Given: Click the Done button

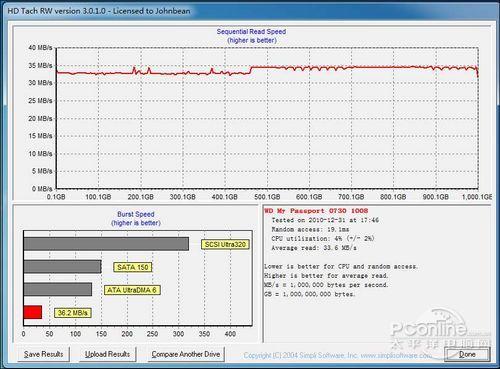Looking at the screenshot, I should [x=467, y=354].
